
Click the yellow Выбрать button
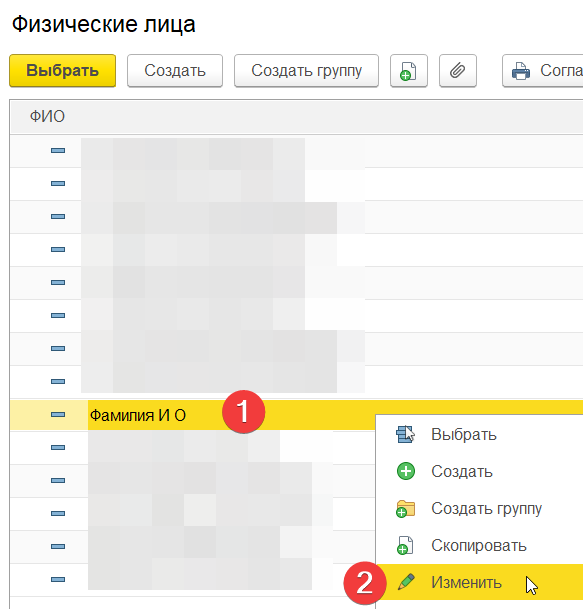click(x=63, y=71)
